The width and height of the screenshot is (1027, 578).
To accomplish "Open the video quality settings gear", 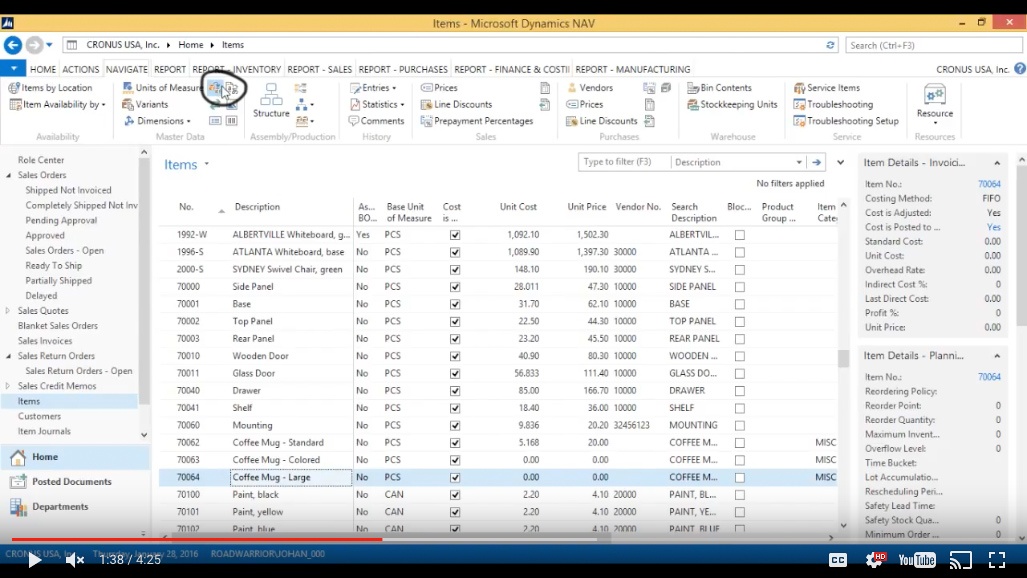I will click(x=874, y=560).
